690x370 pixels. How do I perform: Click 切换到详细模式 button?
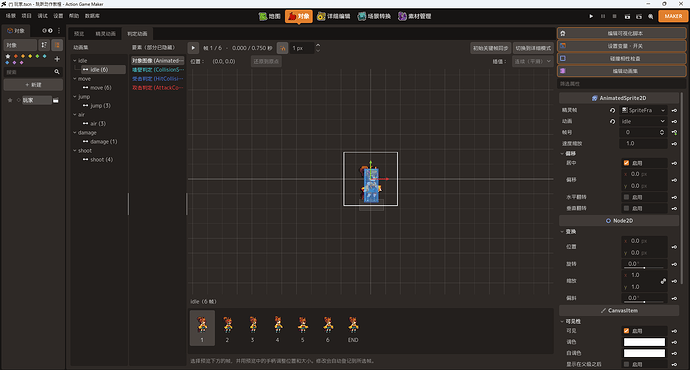point(533,48)
